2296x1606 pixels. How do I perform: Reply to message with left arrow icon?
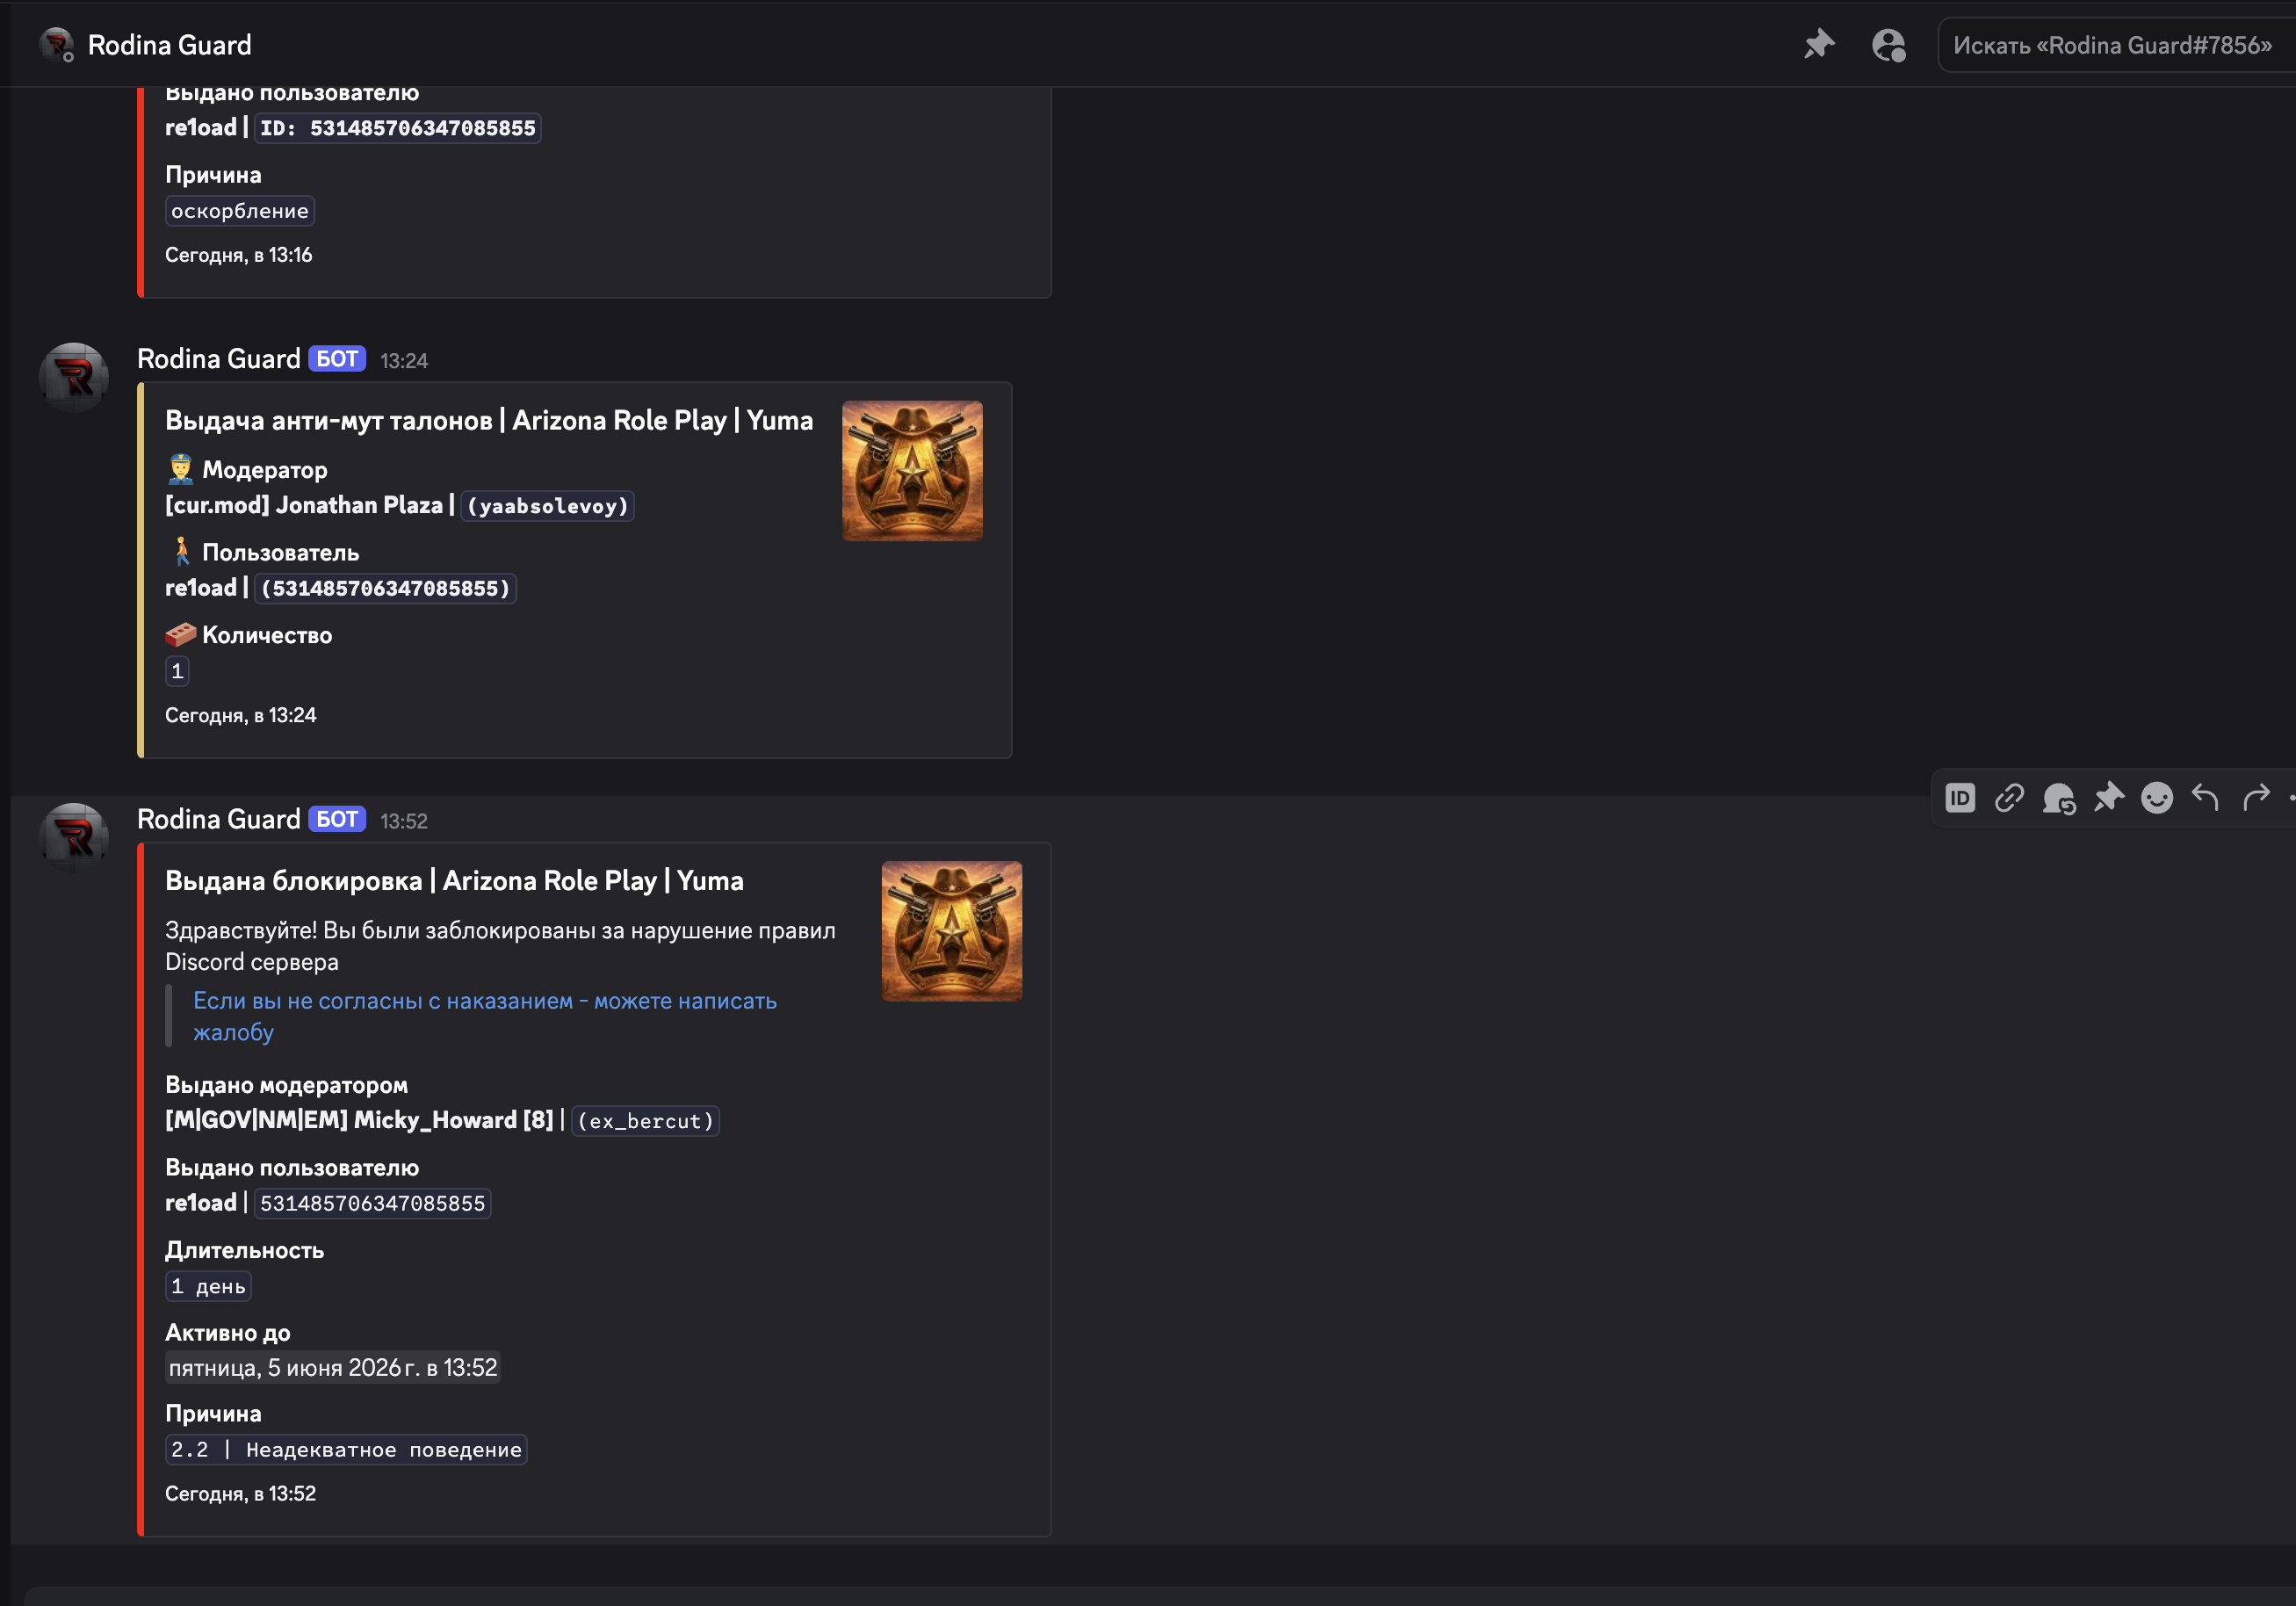pos(2206,798)
